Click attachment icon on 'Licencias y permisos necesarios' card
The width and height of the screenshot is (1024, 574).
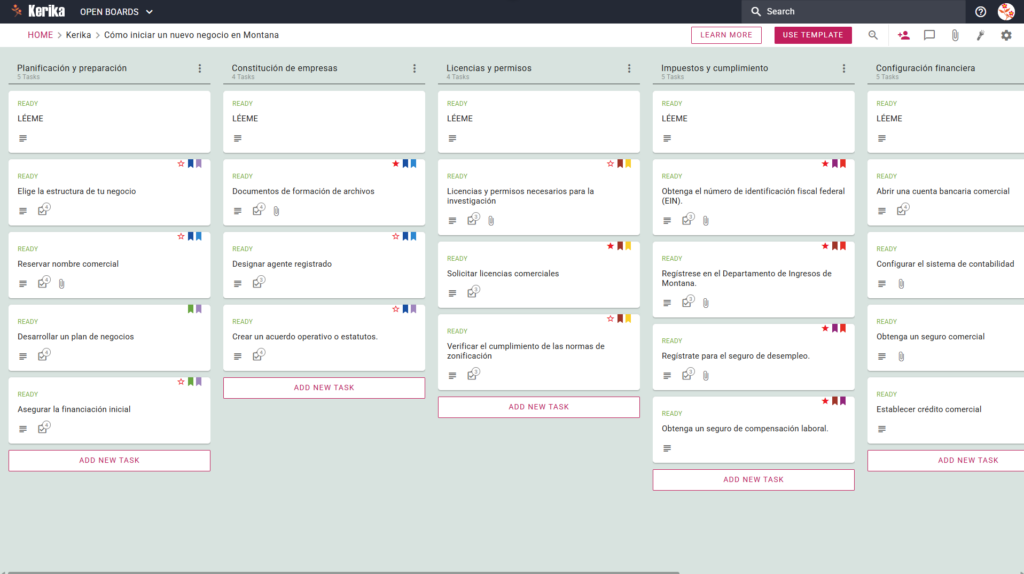coord(491,221)
